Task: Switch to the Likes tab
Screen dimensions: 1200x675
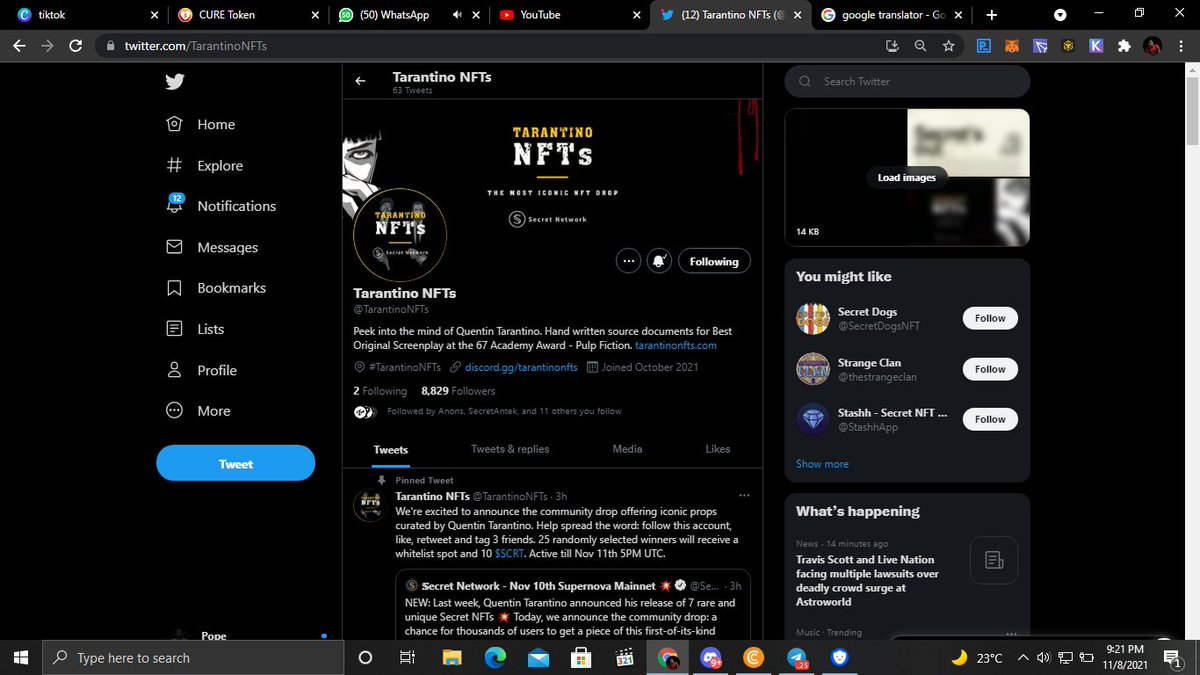Action: 718,449
